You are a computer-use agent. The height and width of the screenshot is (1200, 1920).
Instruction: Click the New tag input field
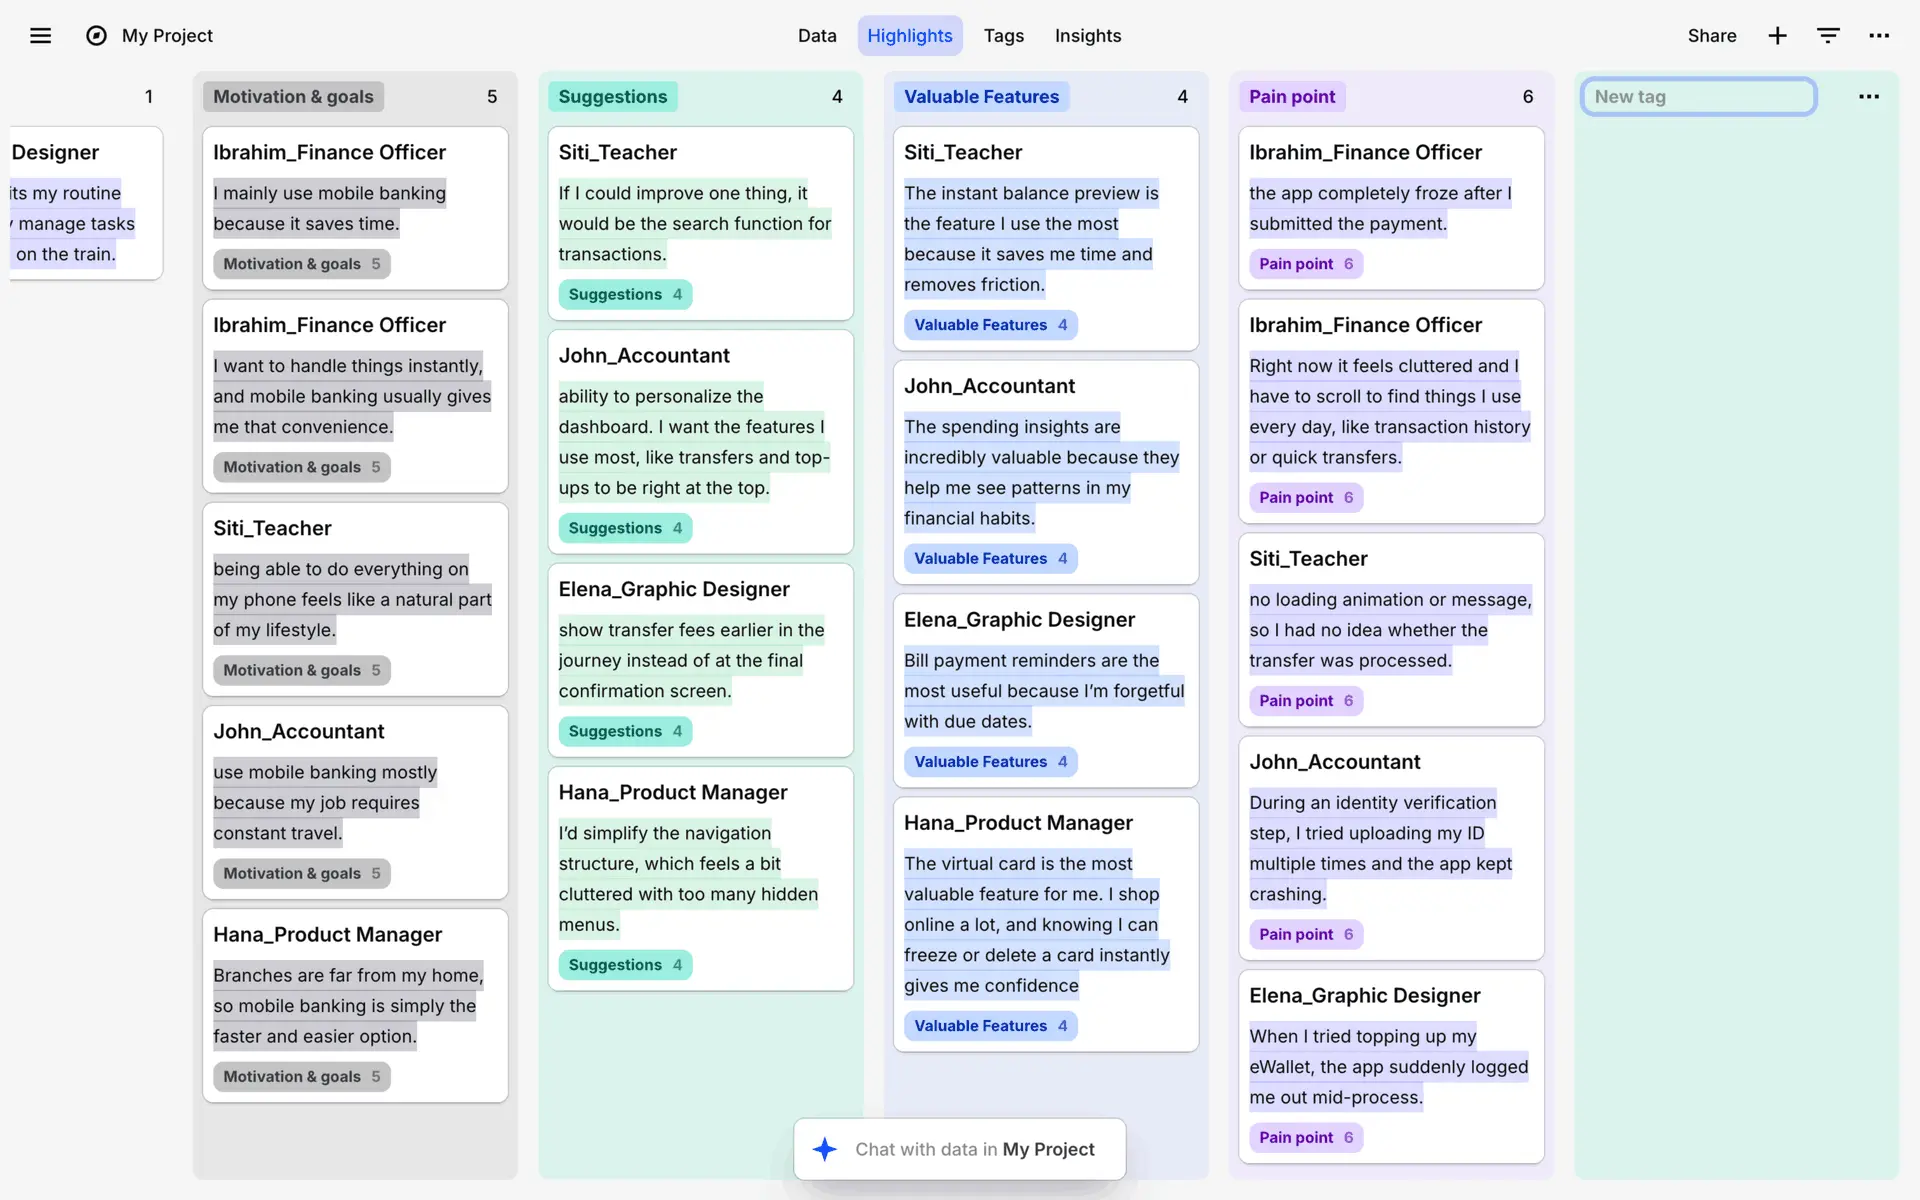click(1698, 97)
